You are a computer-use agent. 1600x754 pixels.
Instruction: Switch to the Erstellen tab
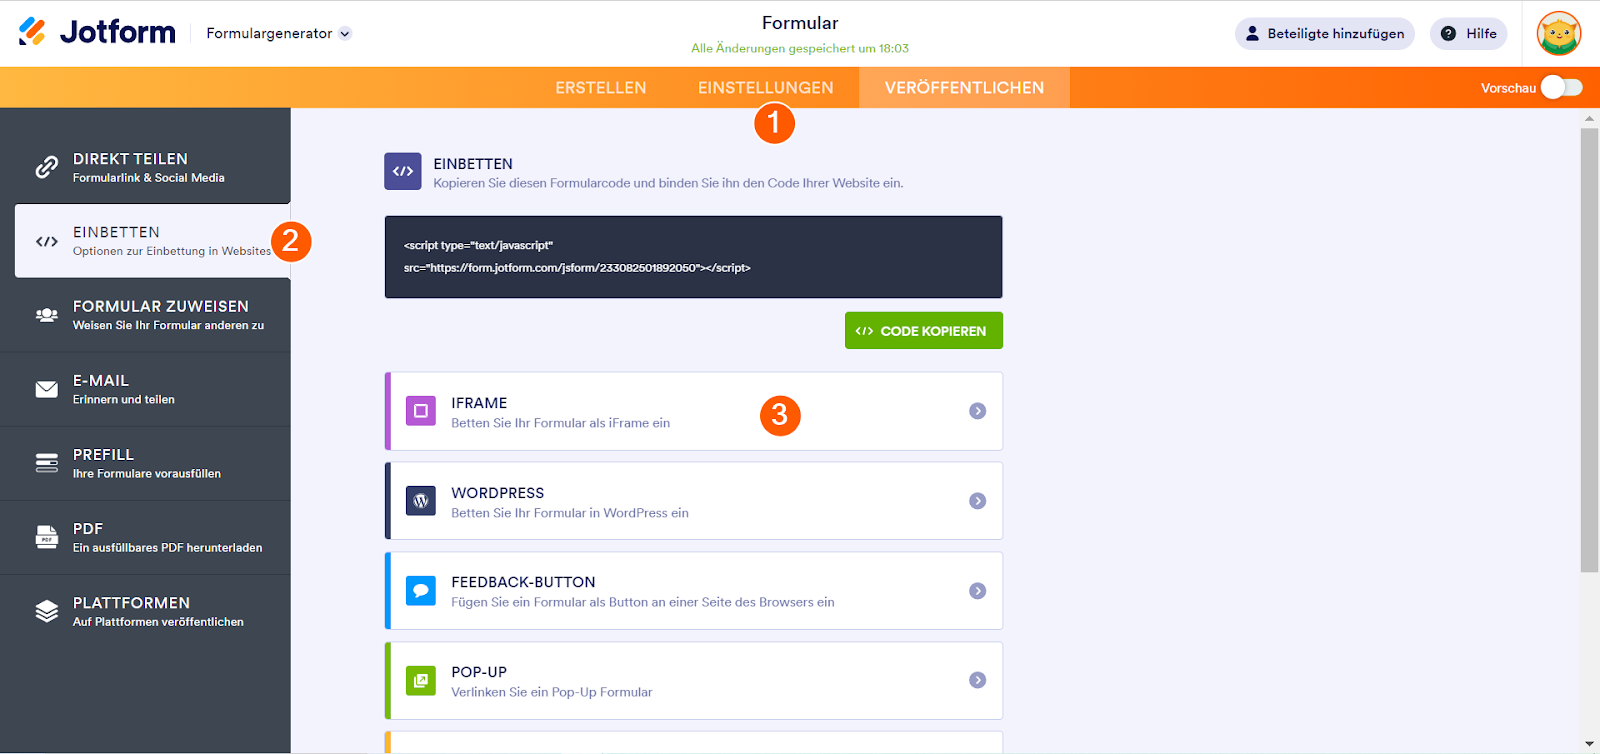click(600, 88)
